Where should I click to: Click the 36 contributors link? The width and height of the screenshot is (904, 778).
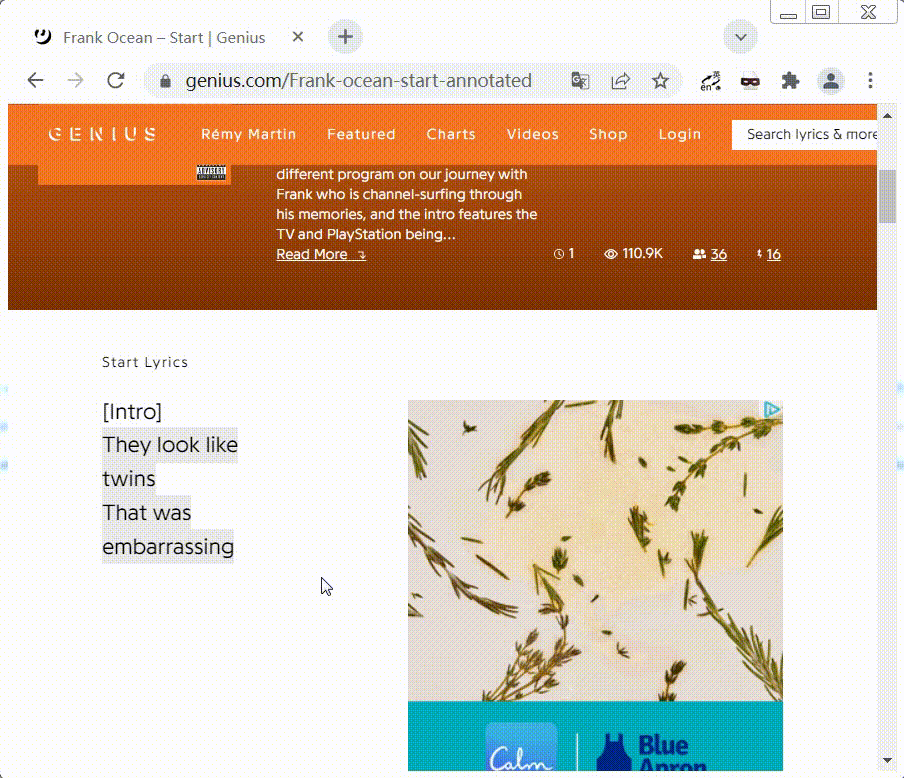click(718, 254)
